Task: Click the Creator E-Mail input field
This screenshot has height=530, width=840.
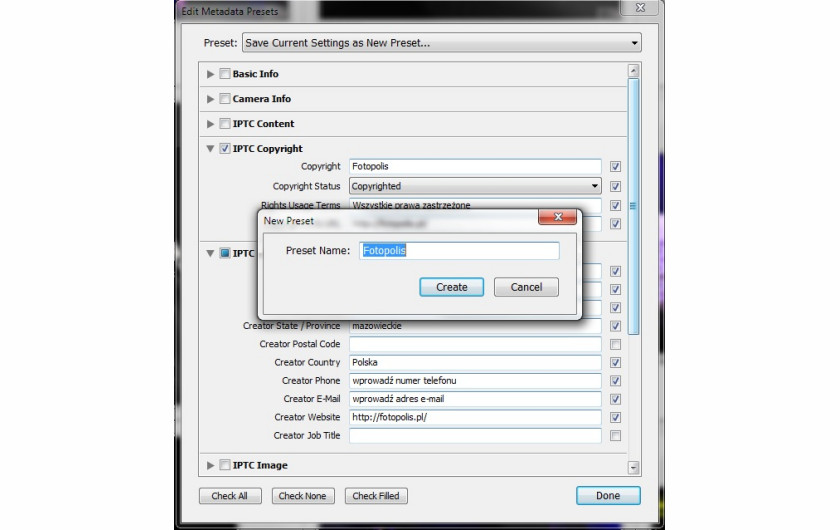Action: point(475,399)
